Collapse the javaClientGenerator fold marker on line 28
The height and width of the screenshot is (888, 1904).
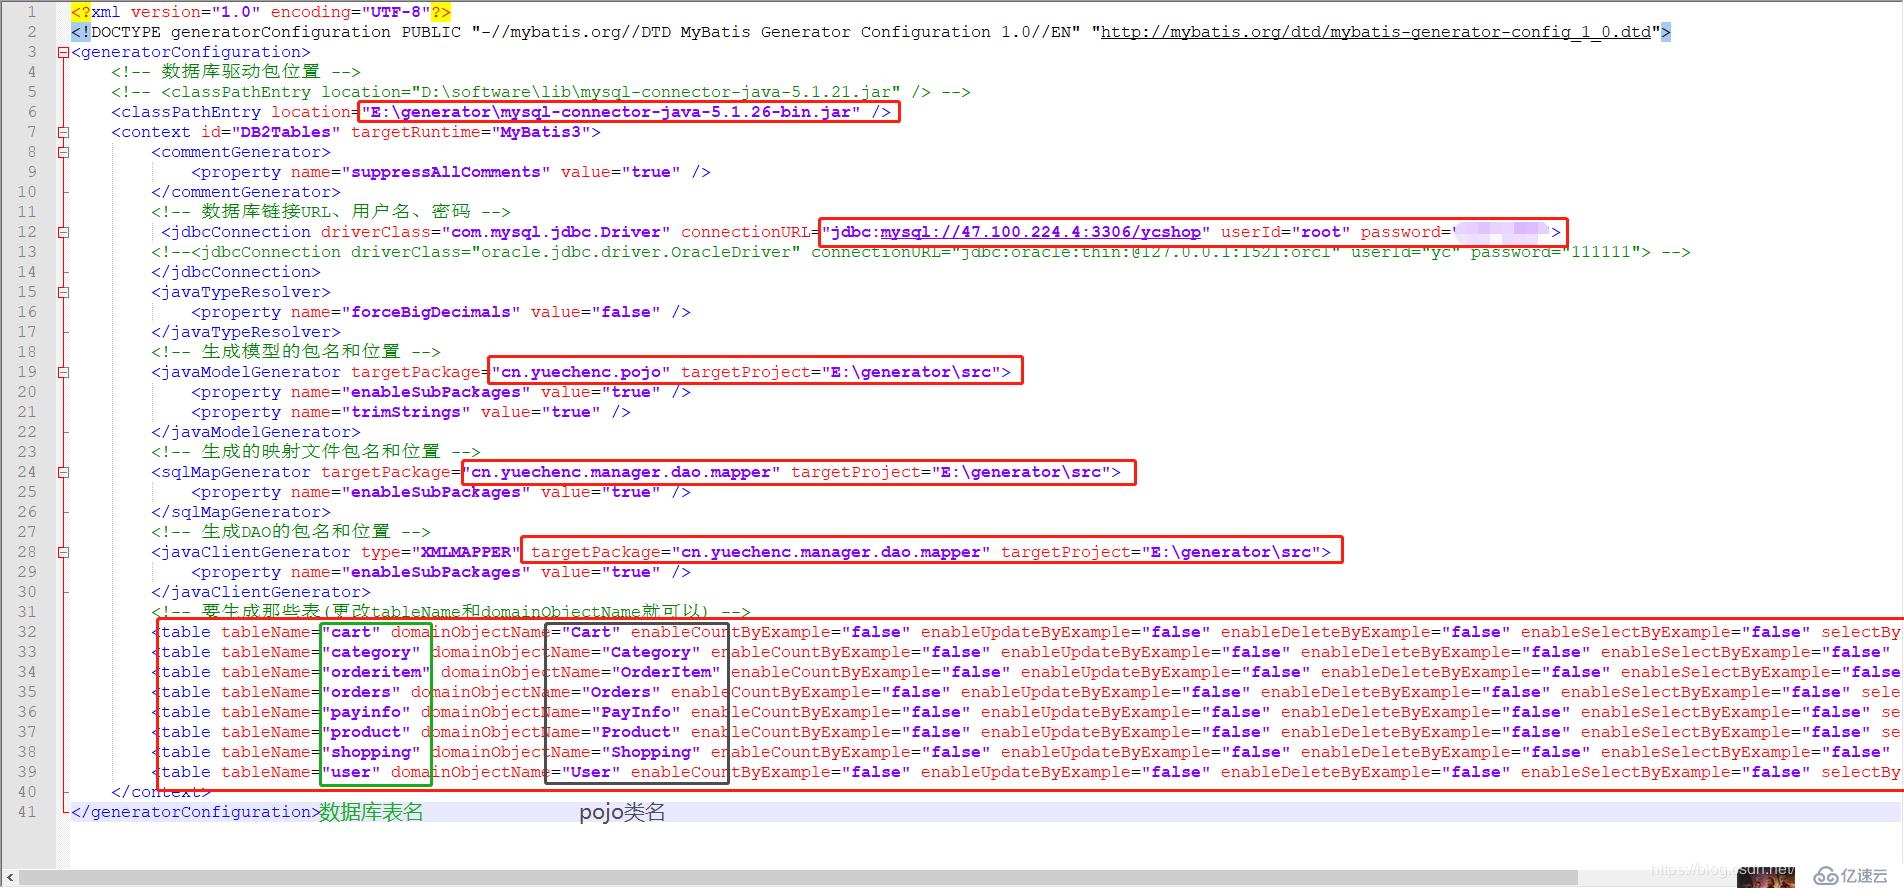coord(64,552)
